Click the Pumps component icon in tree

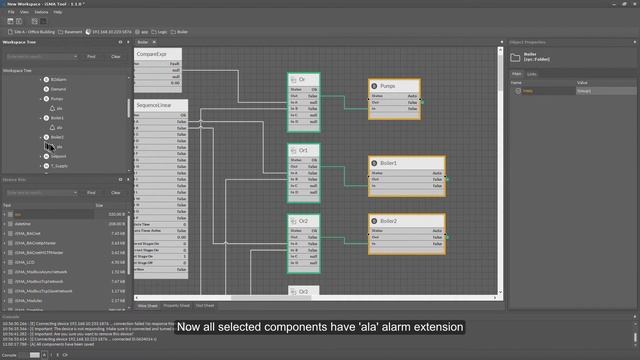tap(47, 99)
